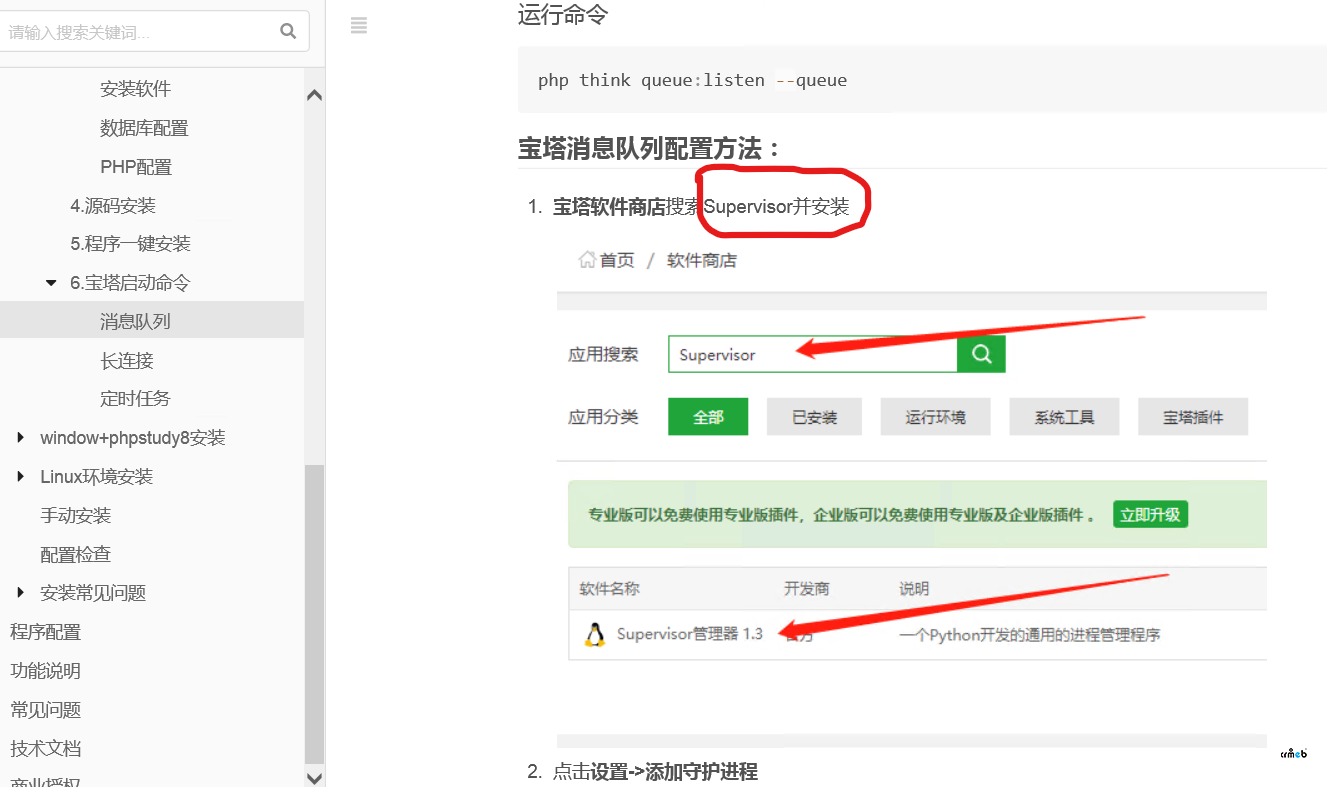Open the 技术文档 section
This screenshot has height=787, width=1327.
45,748
